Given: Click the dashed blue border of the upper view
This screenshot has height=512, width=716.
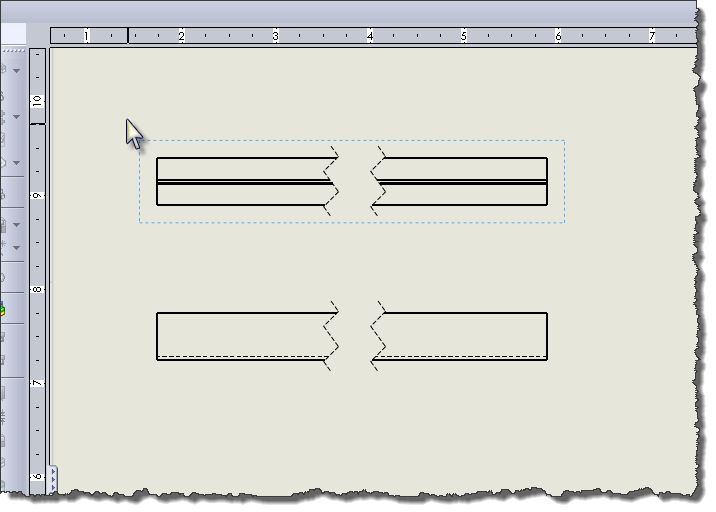Looking at the screenshot, I should 350,141.
